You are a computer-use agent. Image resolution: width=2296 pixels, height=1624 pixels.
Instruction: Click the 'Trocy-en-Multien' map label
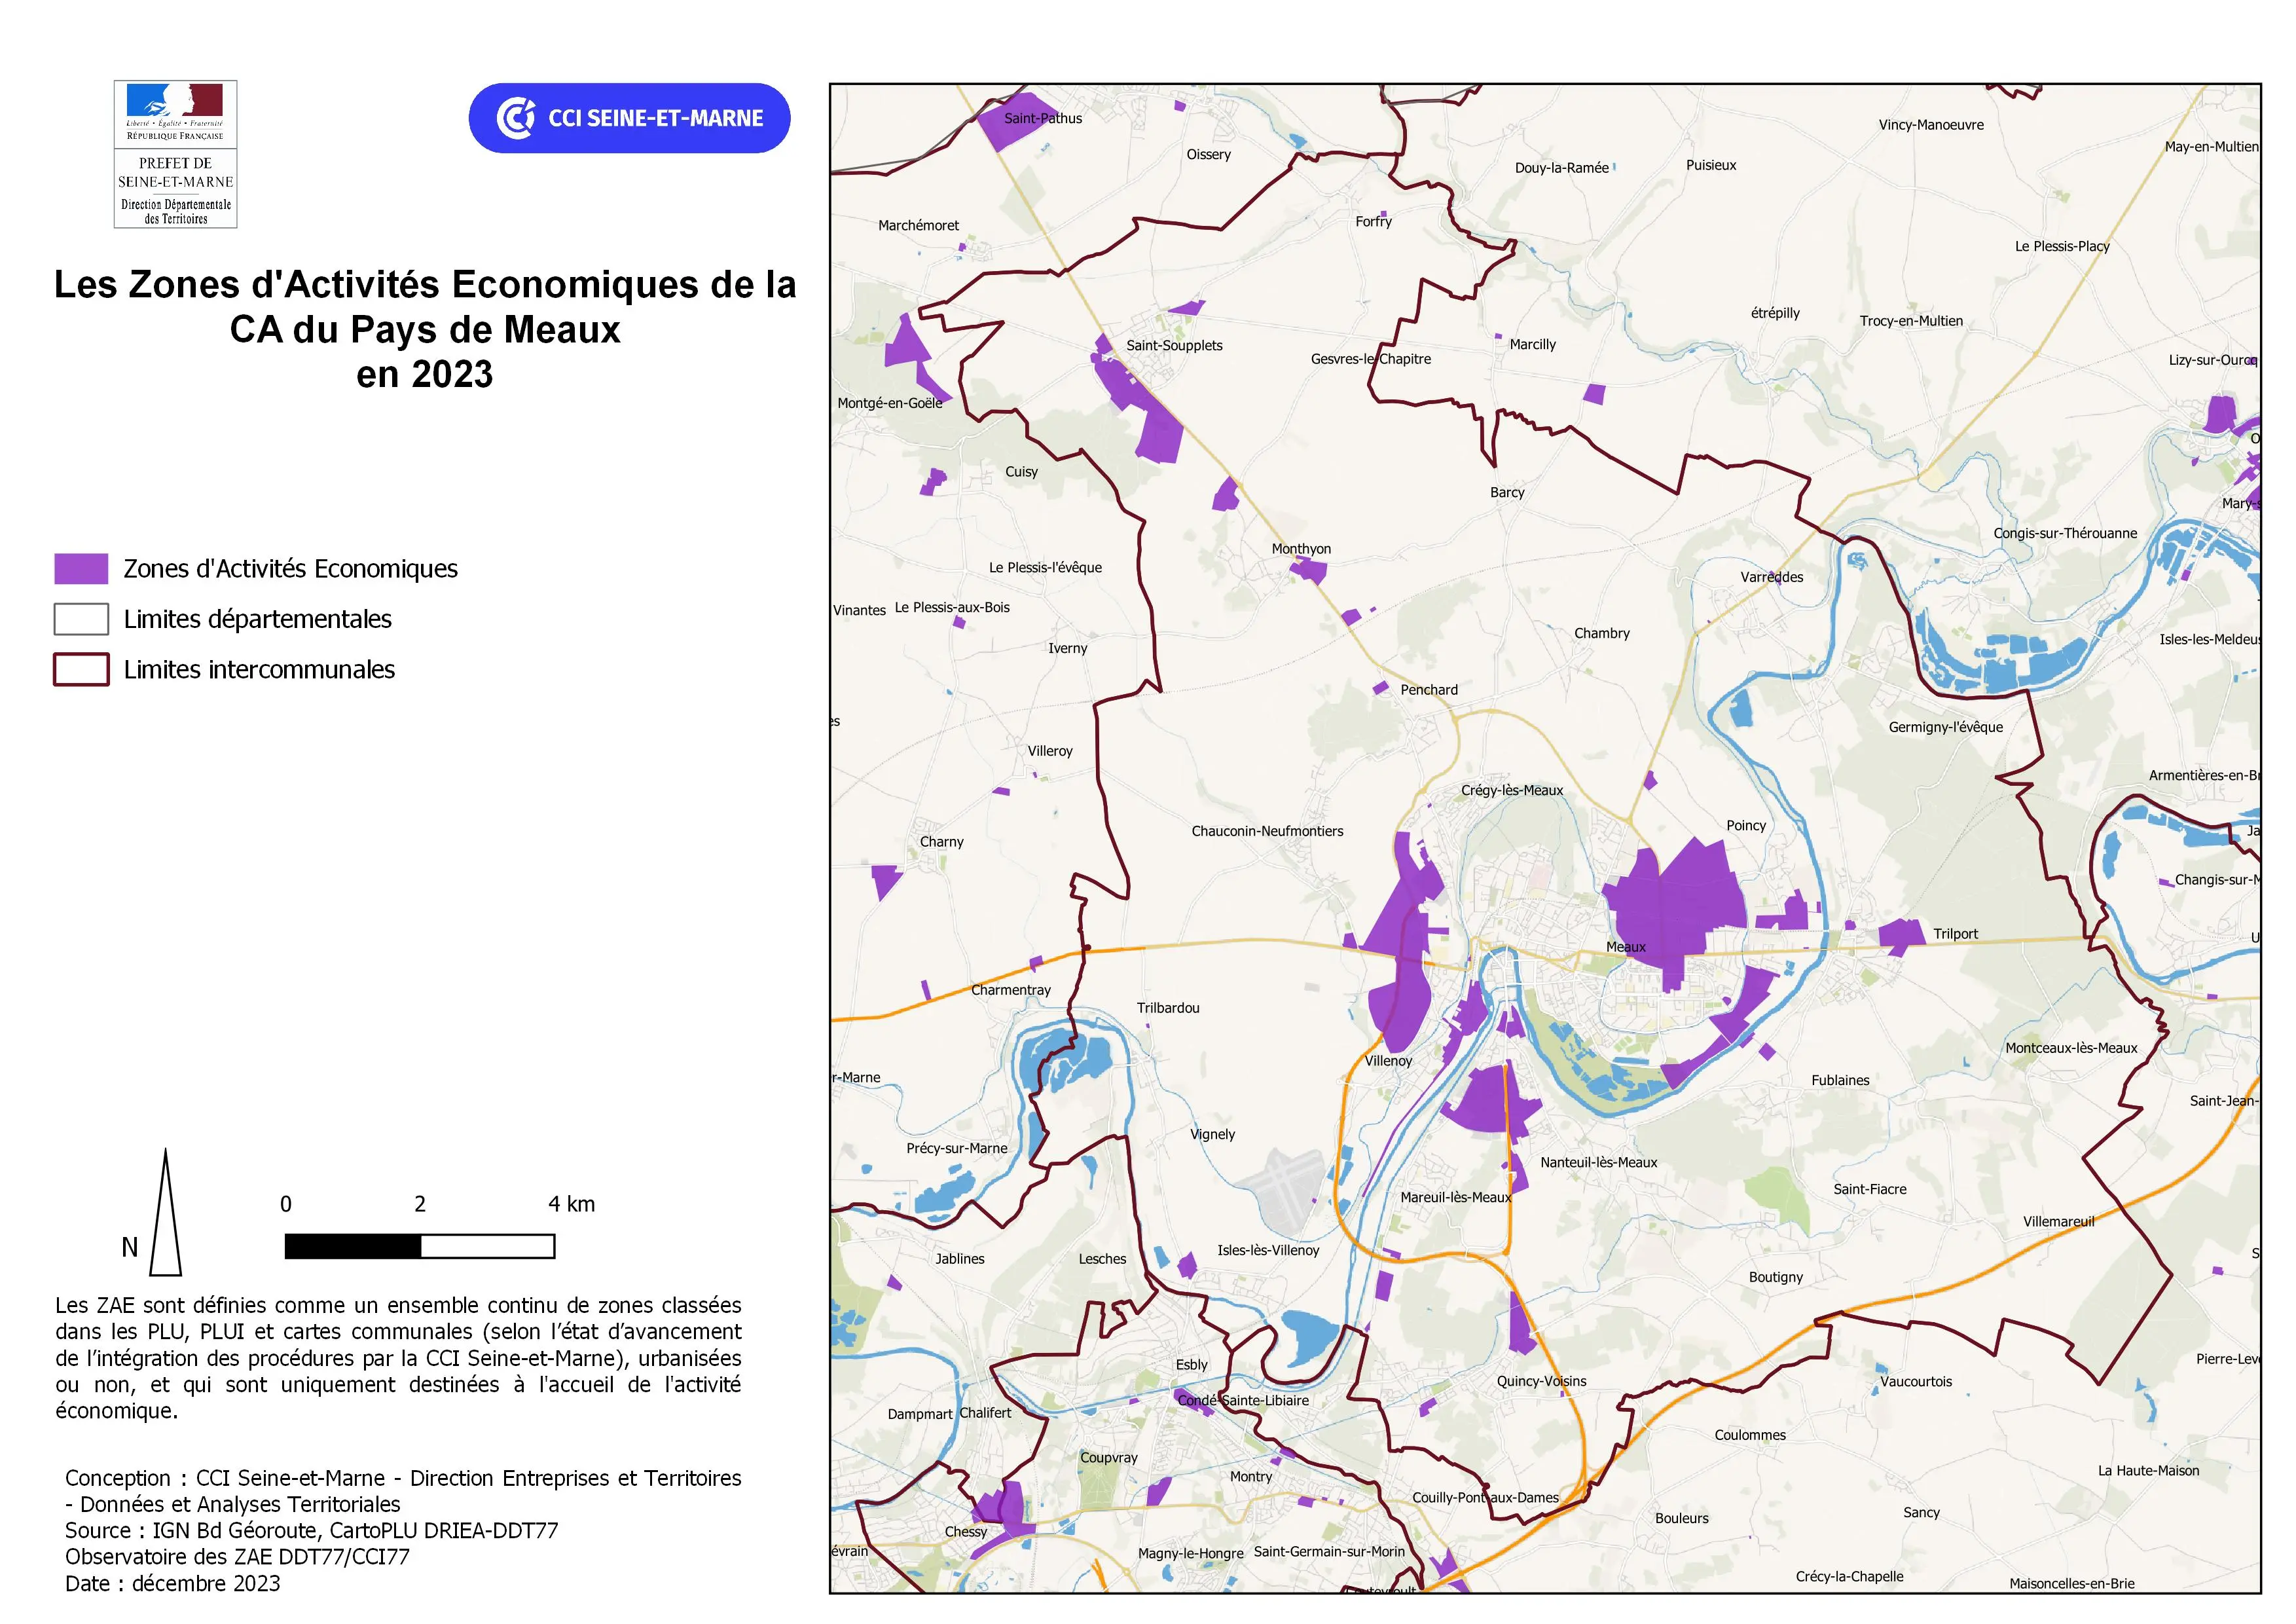pos(1911,321)
